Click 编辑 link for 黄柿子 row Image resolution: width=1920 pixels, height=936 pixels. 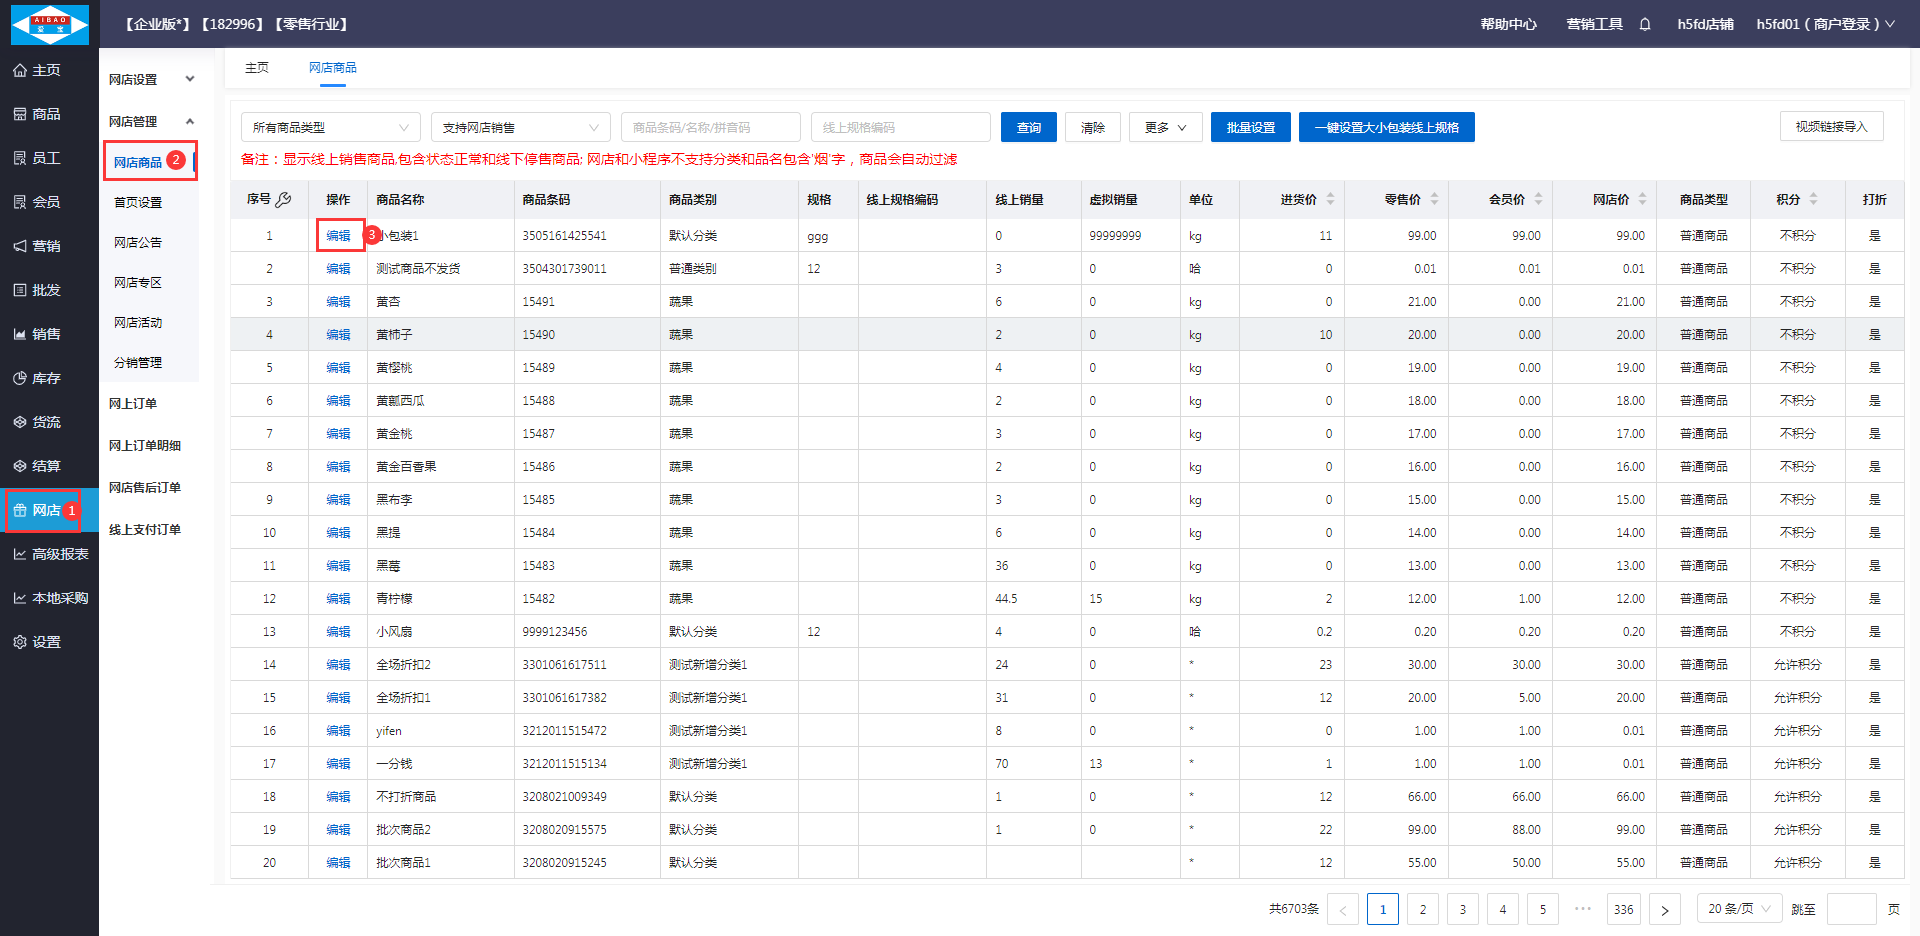[x=338, y=335]
